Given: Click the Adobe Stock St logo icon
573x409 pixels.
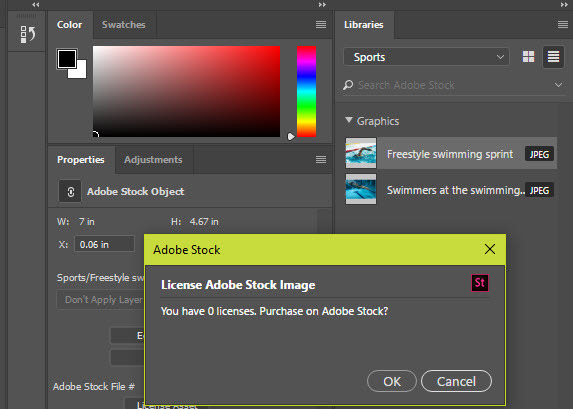Looking at the screenshot, I should click(x=480, y=283).
